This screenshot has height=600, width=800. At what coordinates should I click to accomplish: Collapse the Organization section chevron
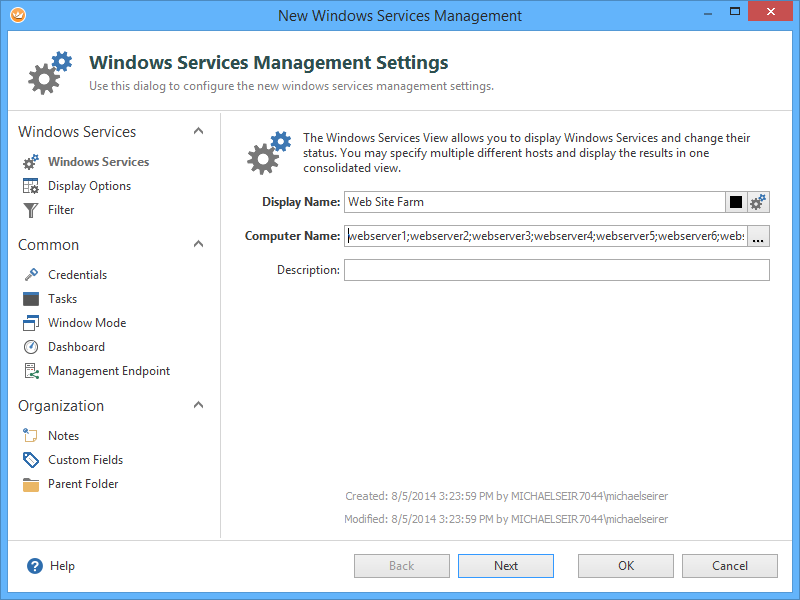tap(198, 405)
